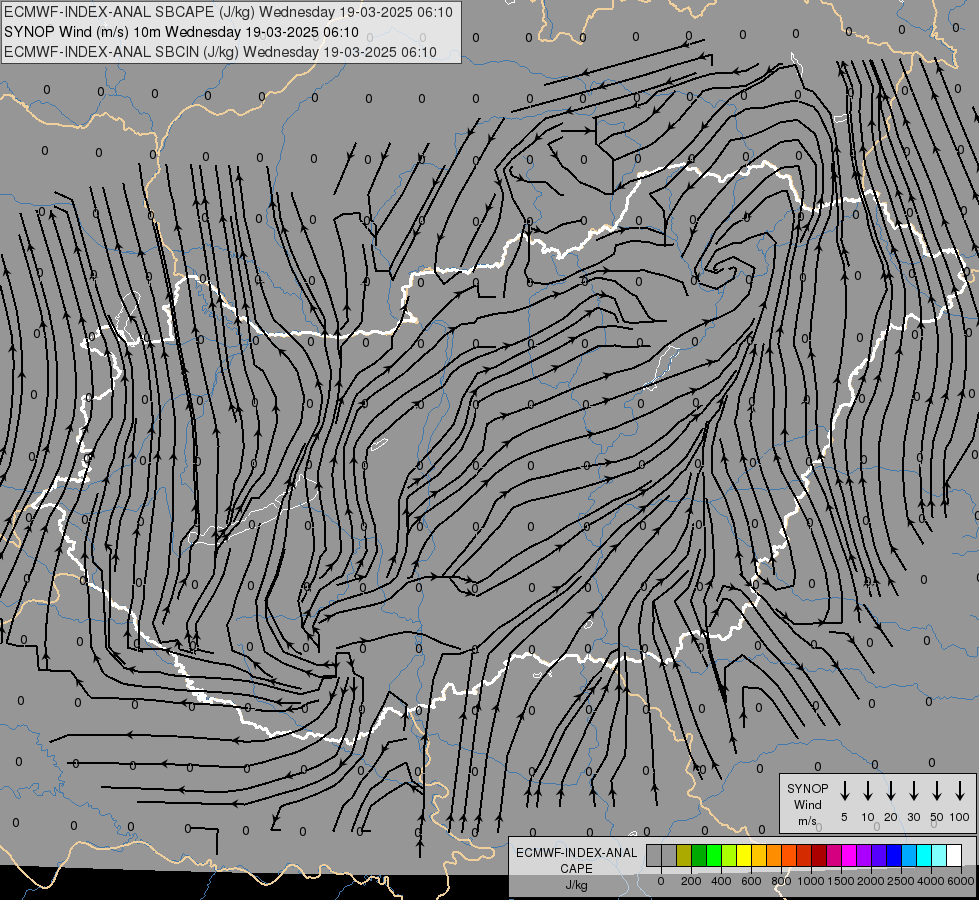This screenshot has width=979, height=900.
Task: Select the olive swatch in the CAPE legend
Action: click(684, 855)
